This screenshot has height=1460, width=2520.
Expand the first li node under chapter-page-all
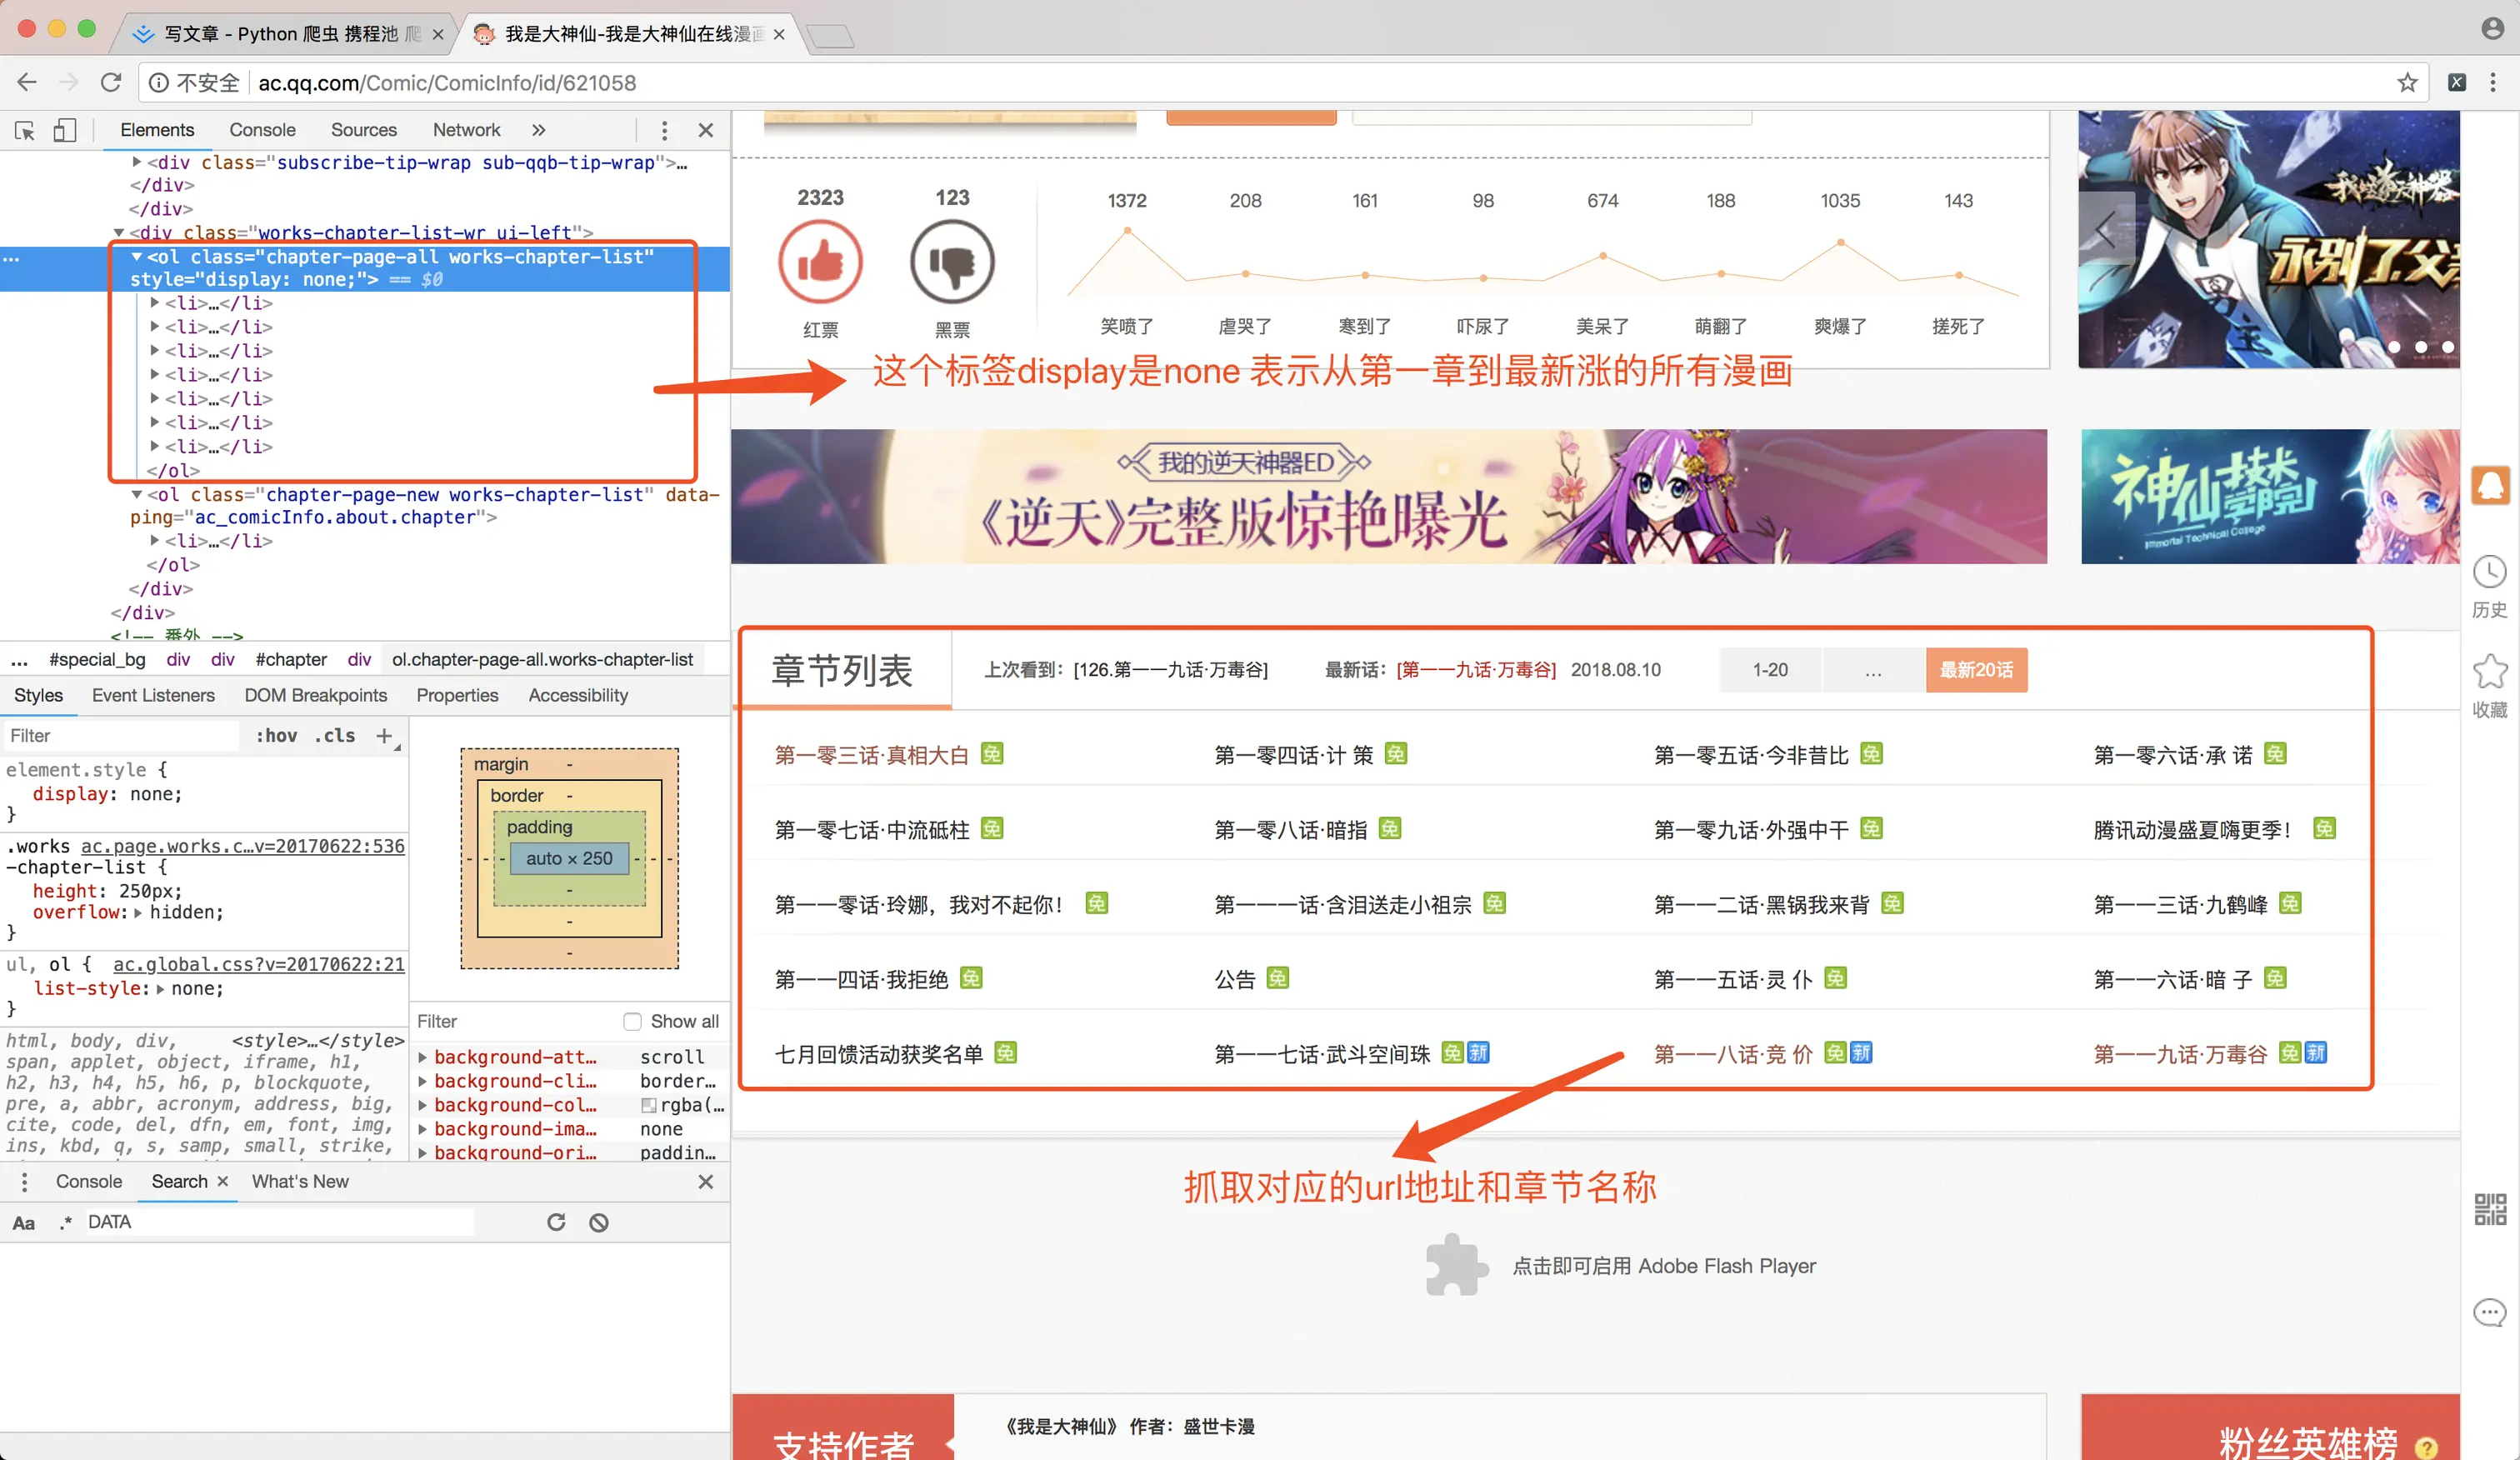click(x=155, y=302)
